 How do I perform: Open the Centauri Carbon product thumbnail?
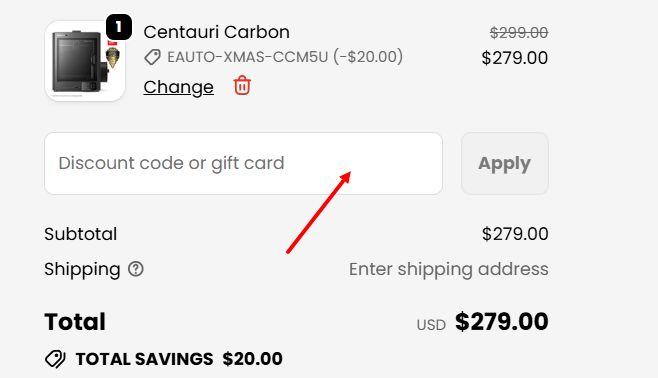click(85, 61)
